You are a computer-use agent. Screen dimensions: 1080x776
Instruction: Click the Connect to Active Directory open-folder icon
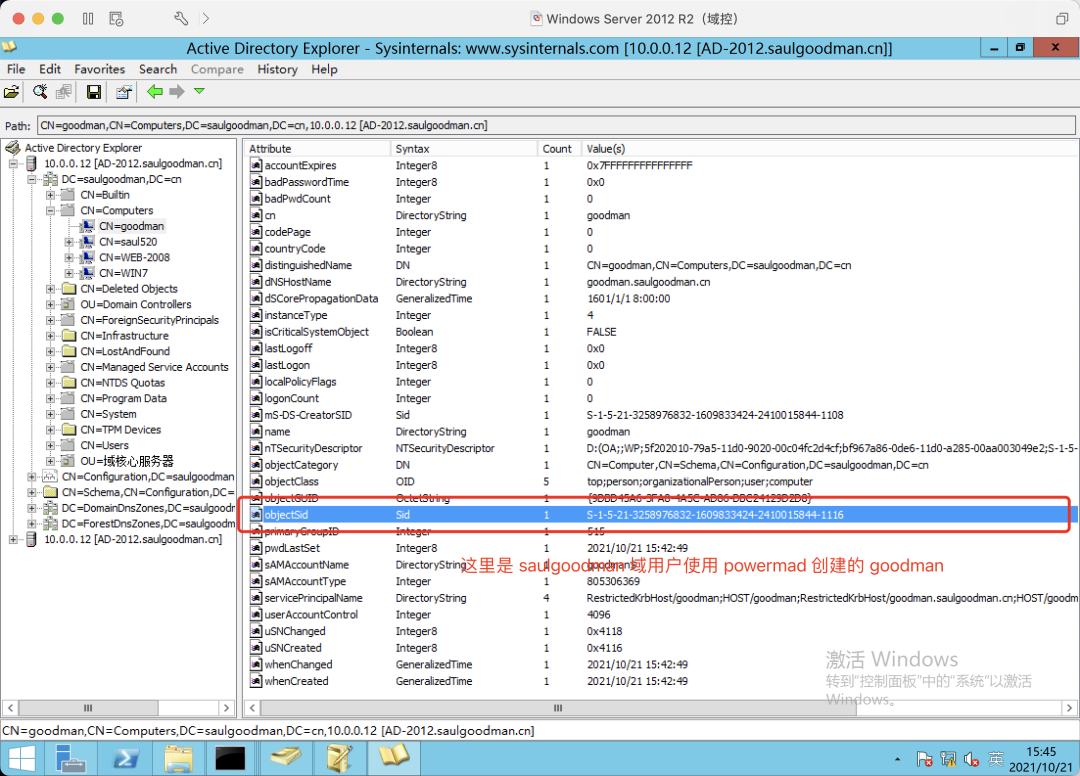12,92
